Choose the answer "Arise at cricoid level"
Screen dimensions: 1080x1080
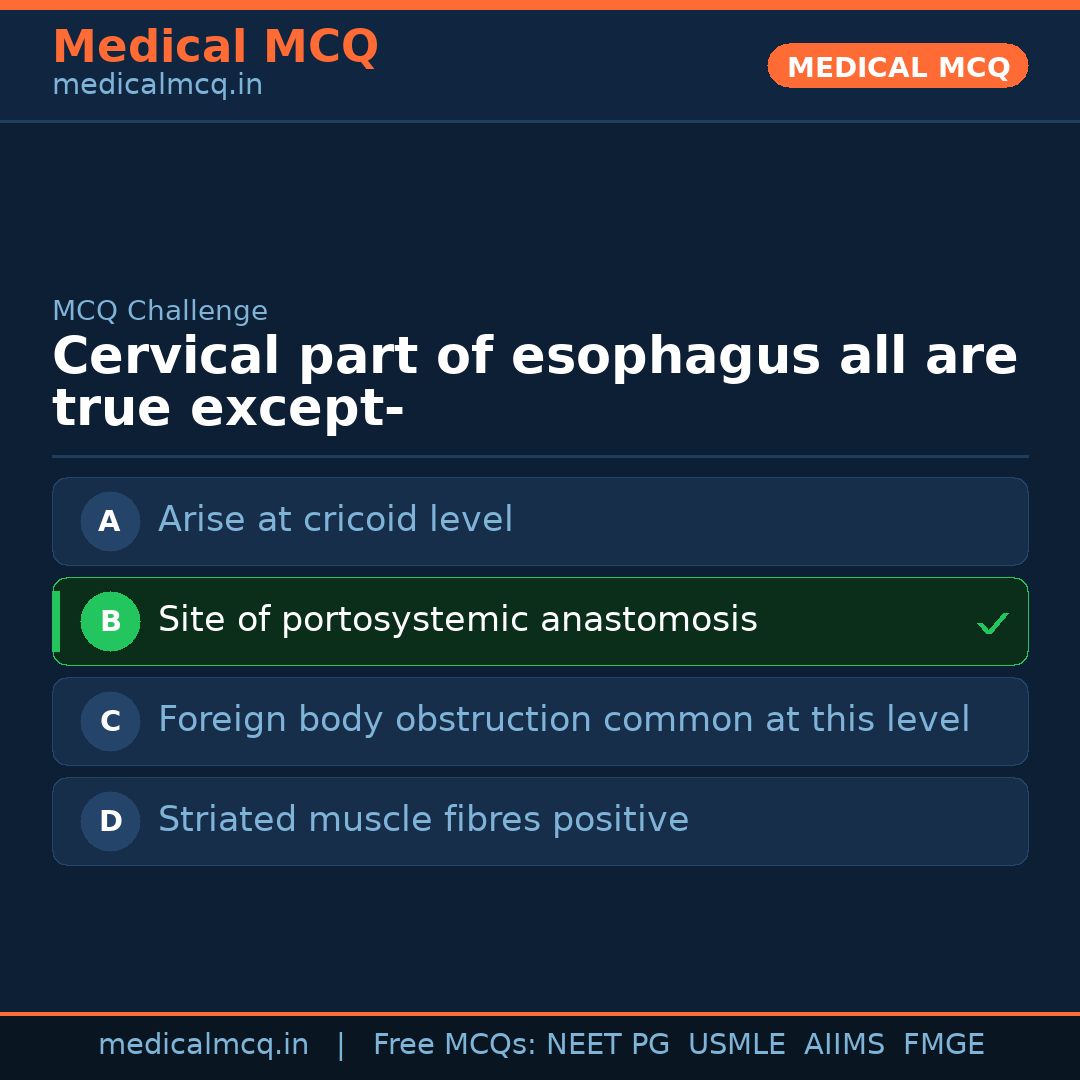click(x=335, y=520)
